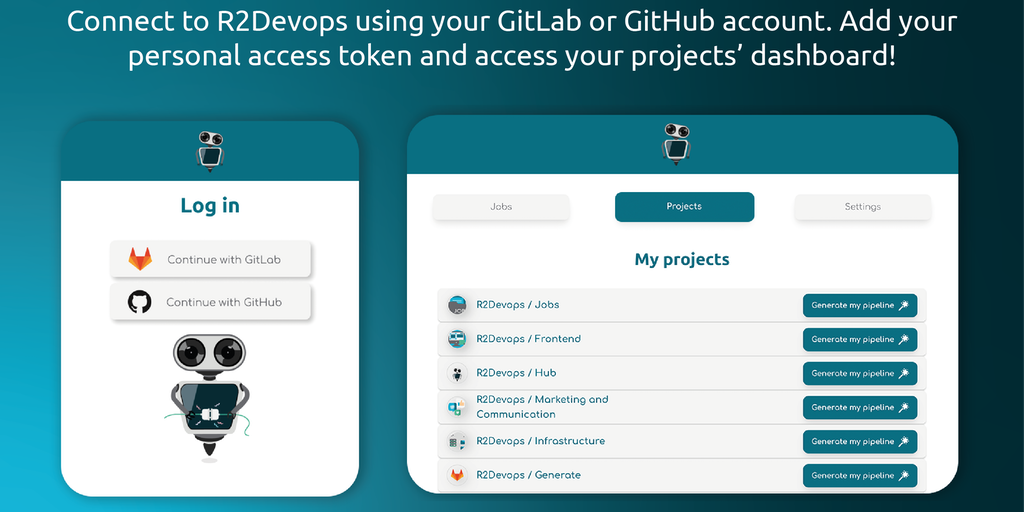Click the large robot illustration under login buttons
Viewport: 1024px width, 512px height.
pyautogui.click(x=208, y=397)
